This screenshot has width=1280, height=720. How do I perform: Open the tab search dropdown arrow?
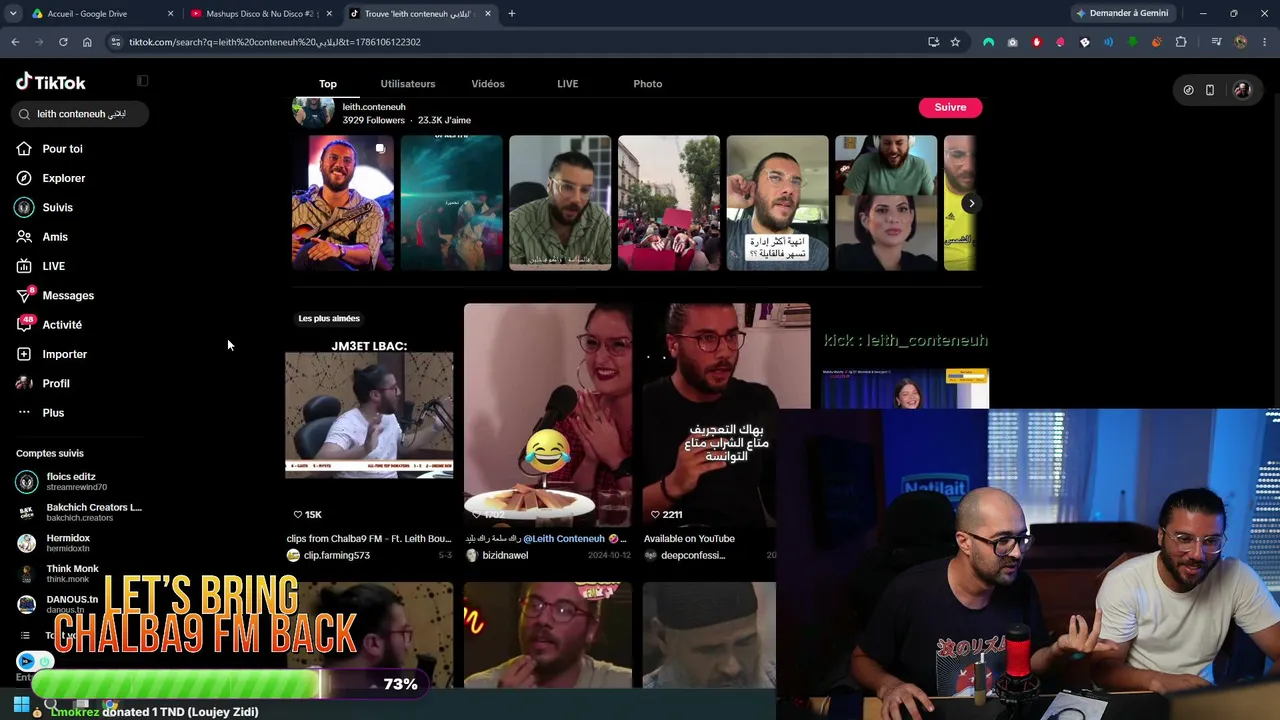[12, 14]
